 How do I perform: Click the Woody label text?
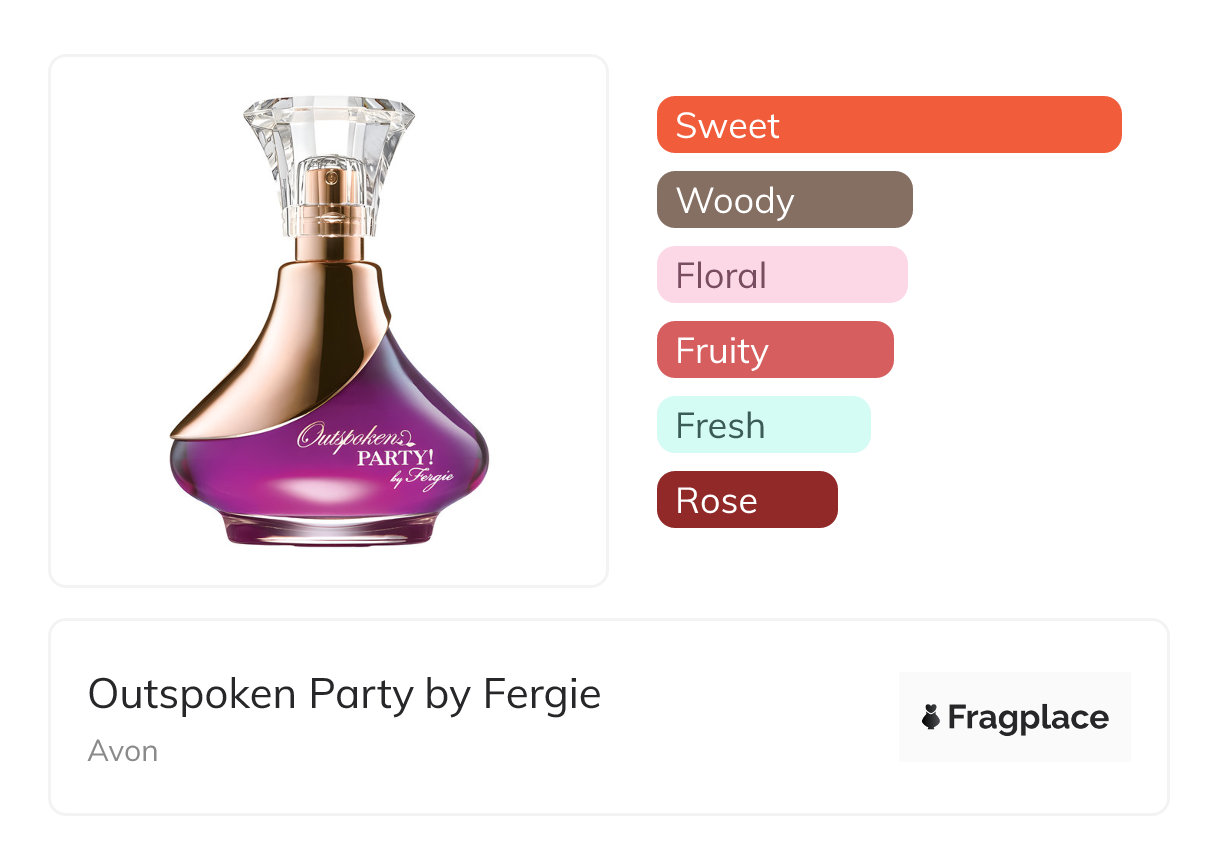click(734, 200)
